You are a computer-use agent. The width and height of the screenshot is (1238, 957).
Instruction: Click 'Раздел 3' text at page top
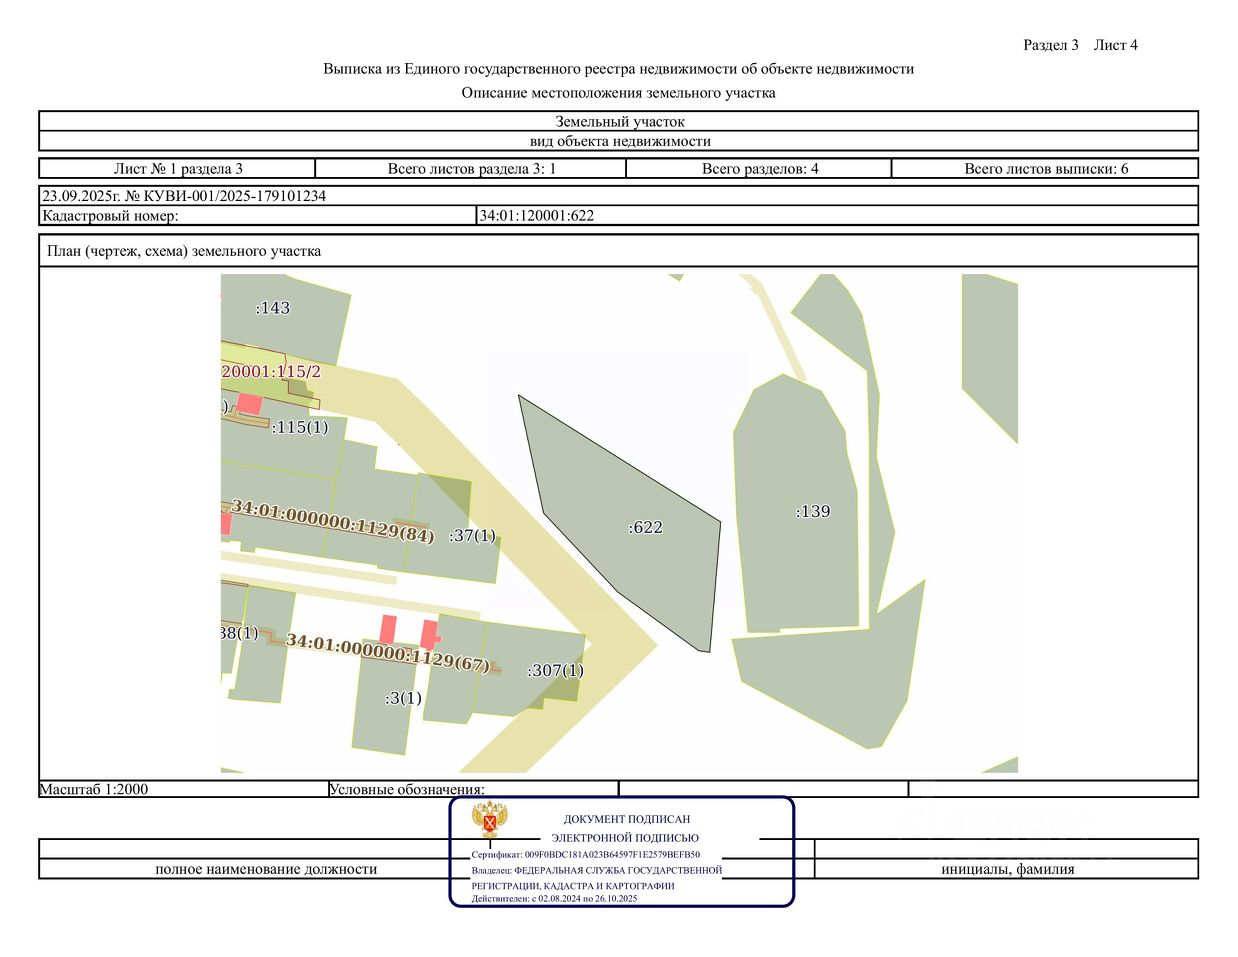1051,44
